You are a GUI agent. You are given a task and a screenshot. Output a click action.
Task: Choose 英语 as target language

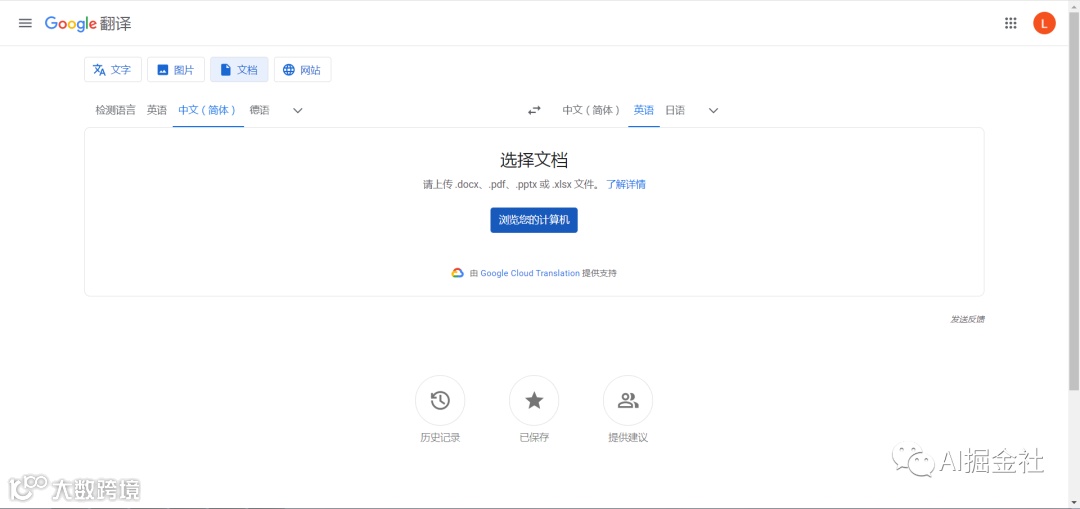pyautogui.click(x=644, y=110)
